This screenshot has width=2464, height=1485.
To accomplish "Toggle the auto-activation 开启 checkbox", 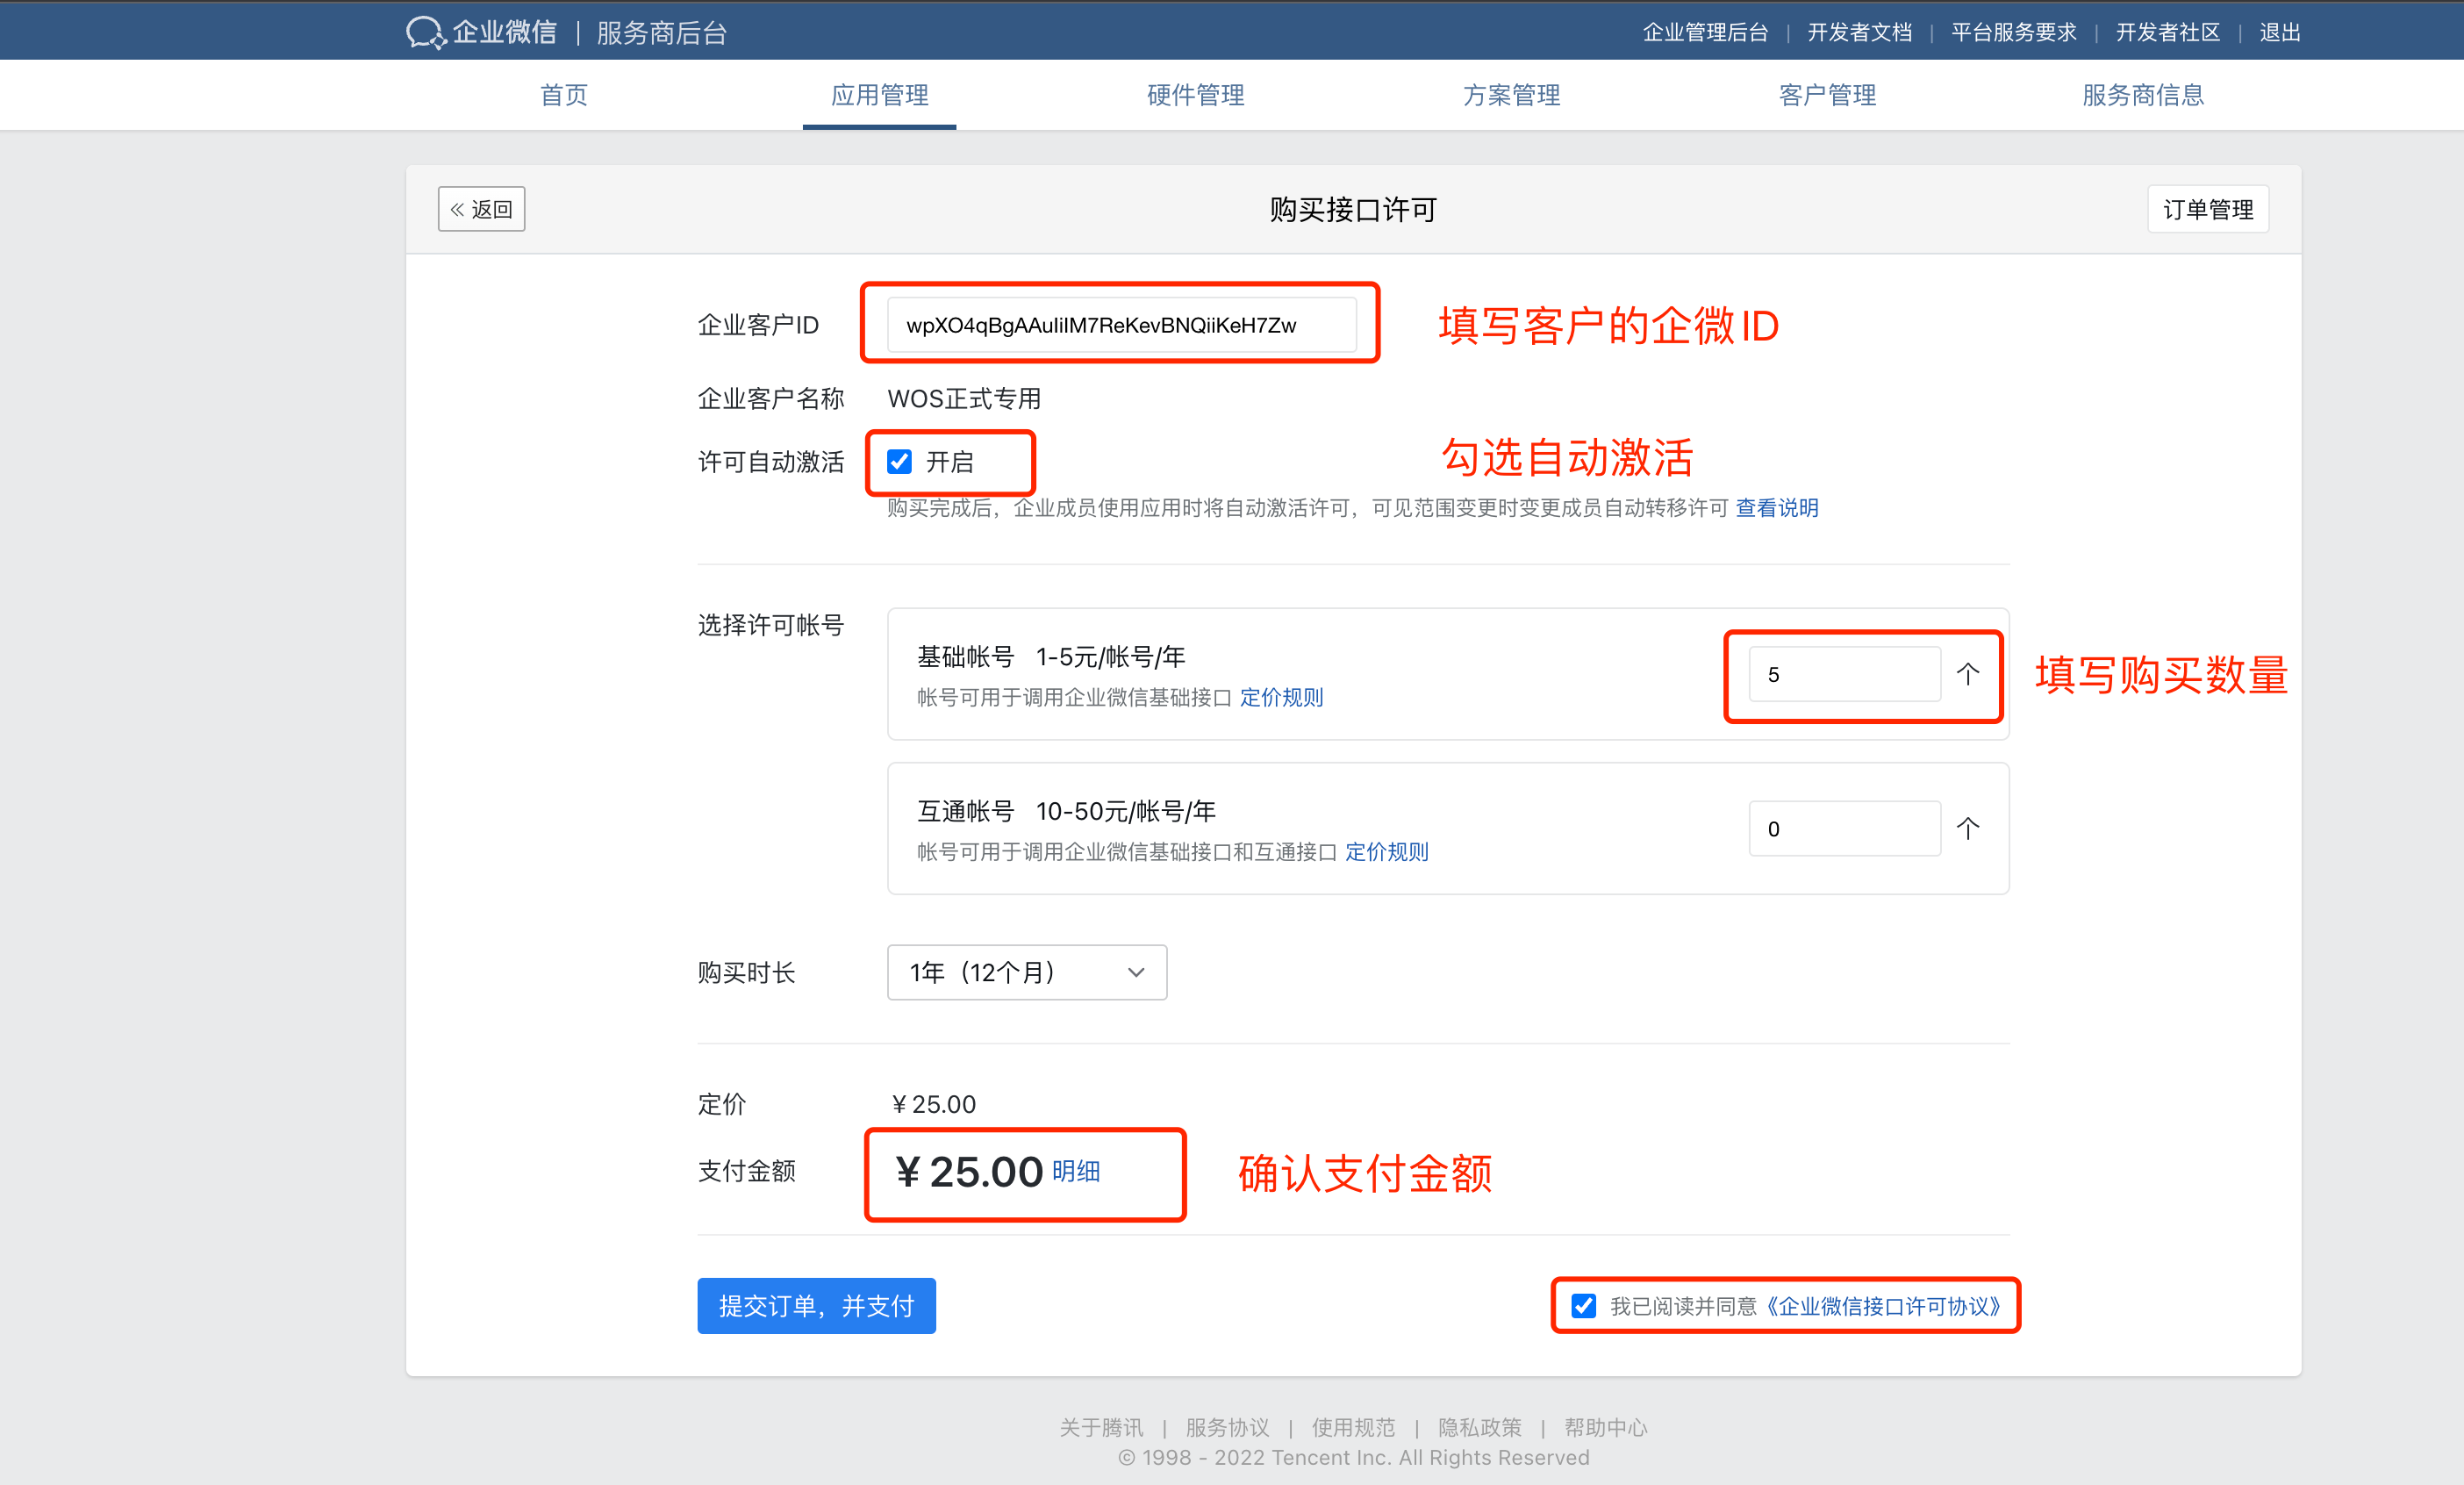I will (899, 461).
